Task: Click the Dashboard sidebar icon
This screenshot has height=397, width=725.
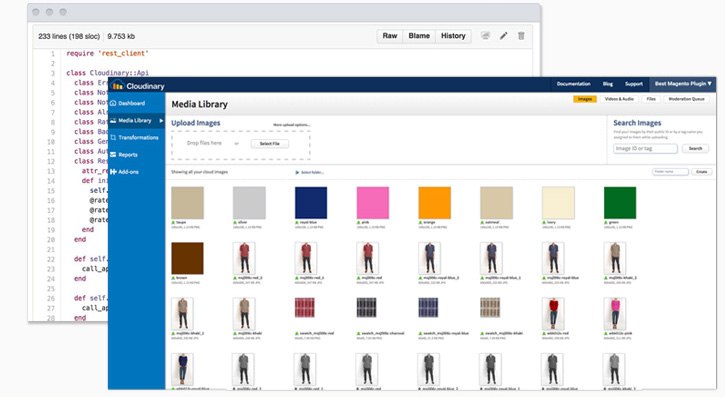Action: (113, 103)
